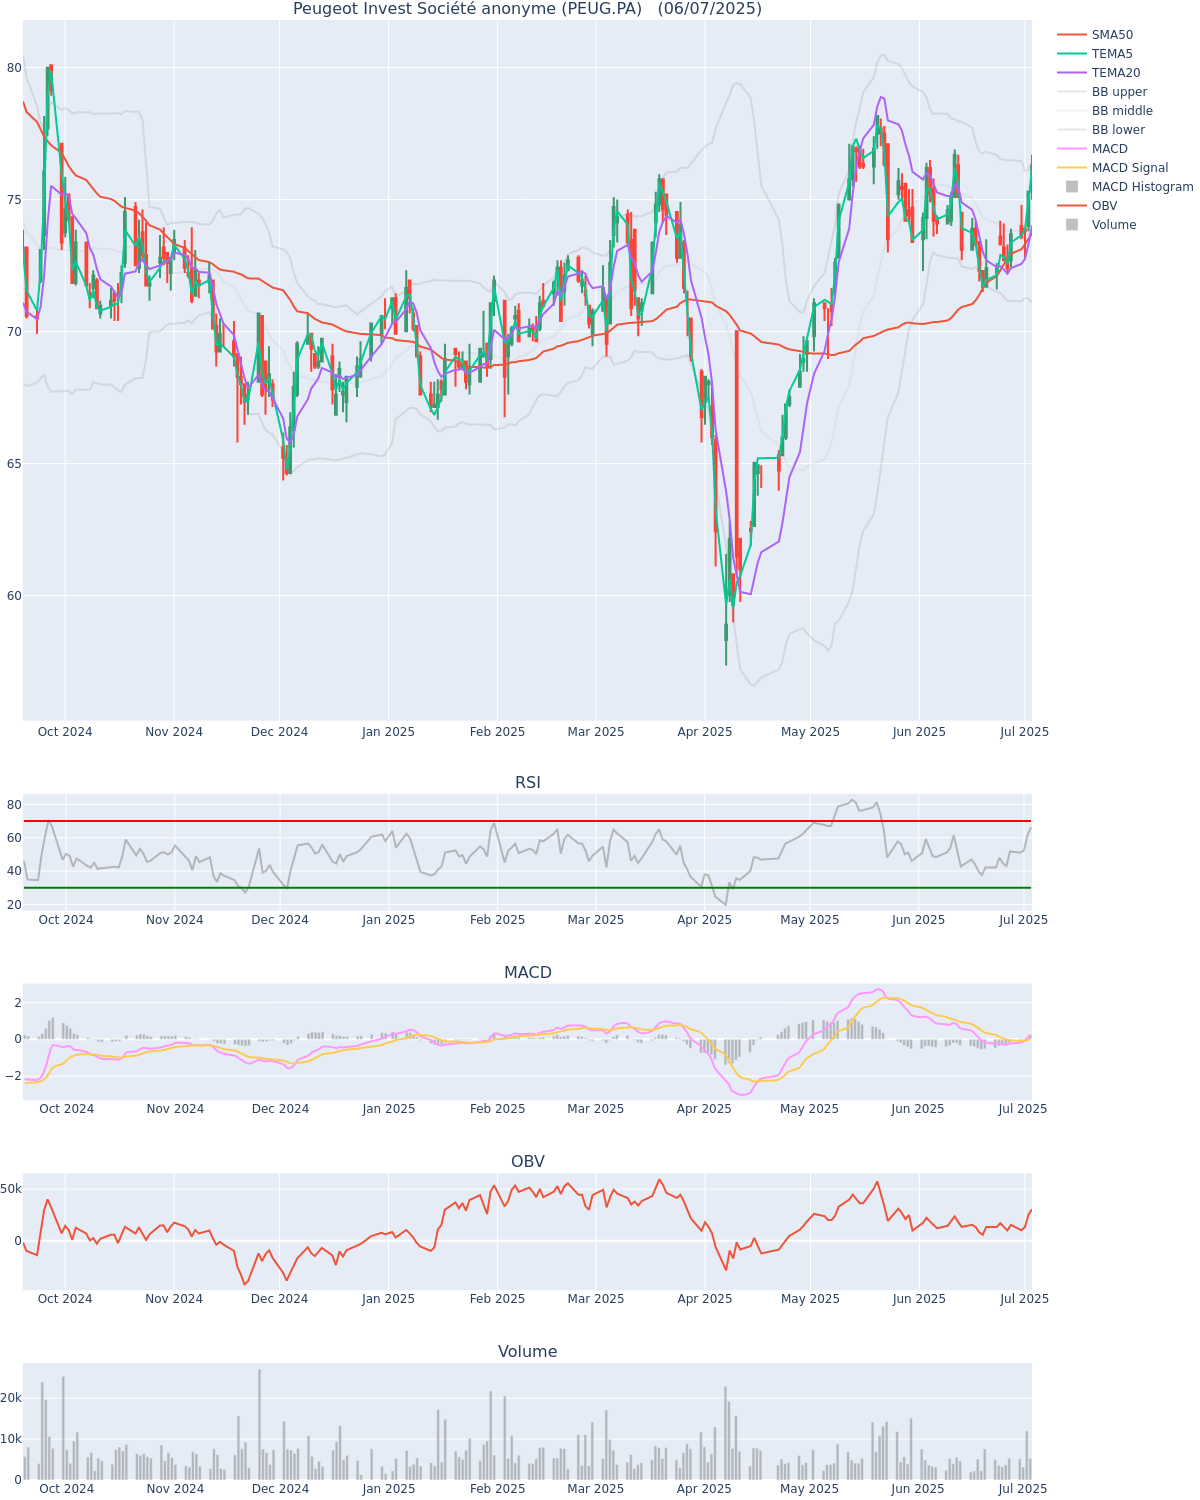Click the 75 price axis label
1200x1500 pixels.
tap(14, 200)
